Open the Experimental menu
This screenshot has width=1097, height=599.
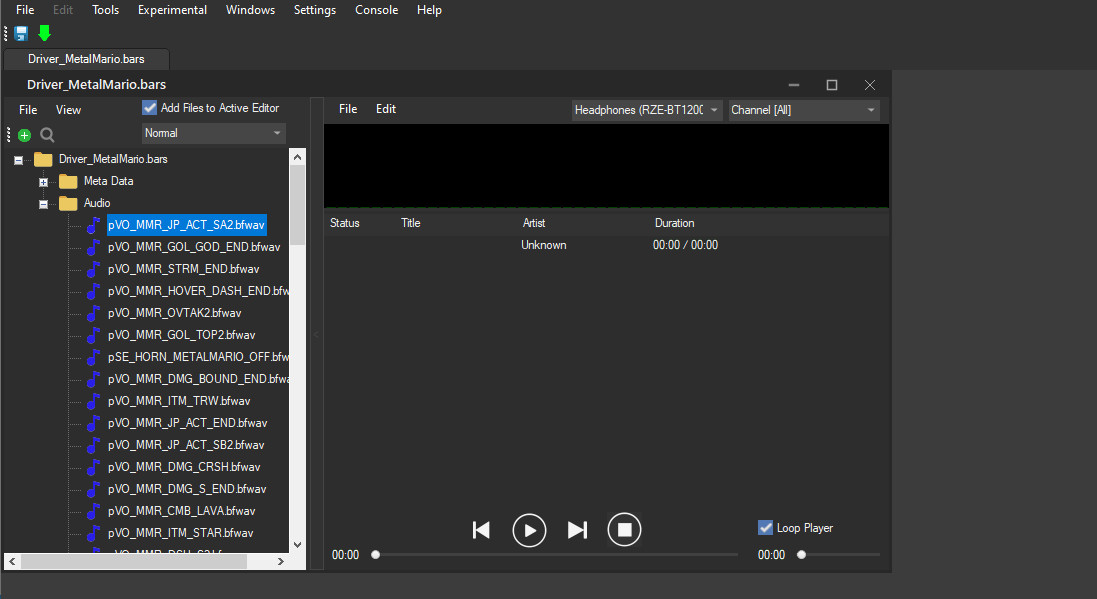click(172, 10)
